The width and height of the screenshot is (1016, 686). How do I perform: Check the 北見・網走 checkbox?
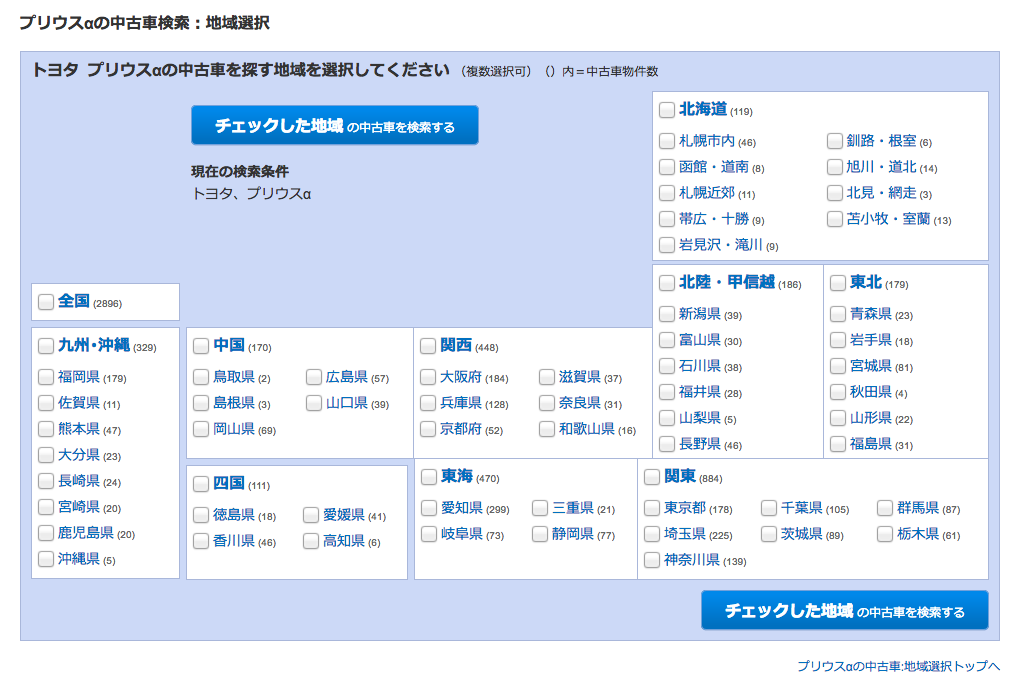click(x=835, y=193)
